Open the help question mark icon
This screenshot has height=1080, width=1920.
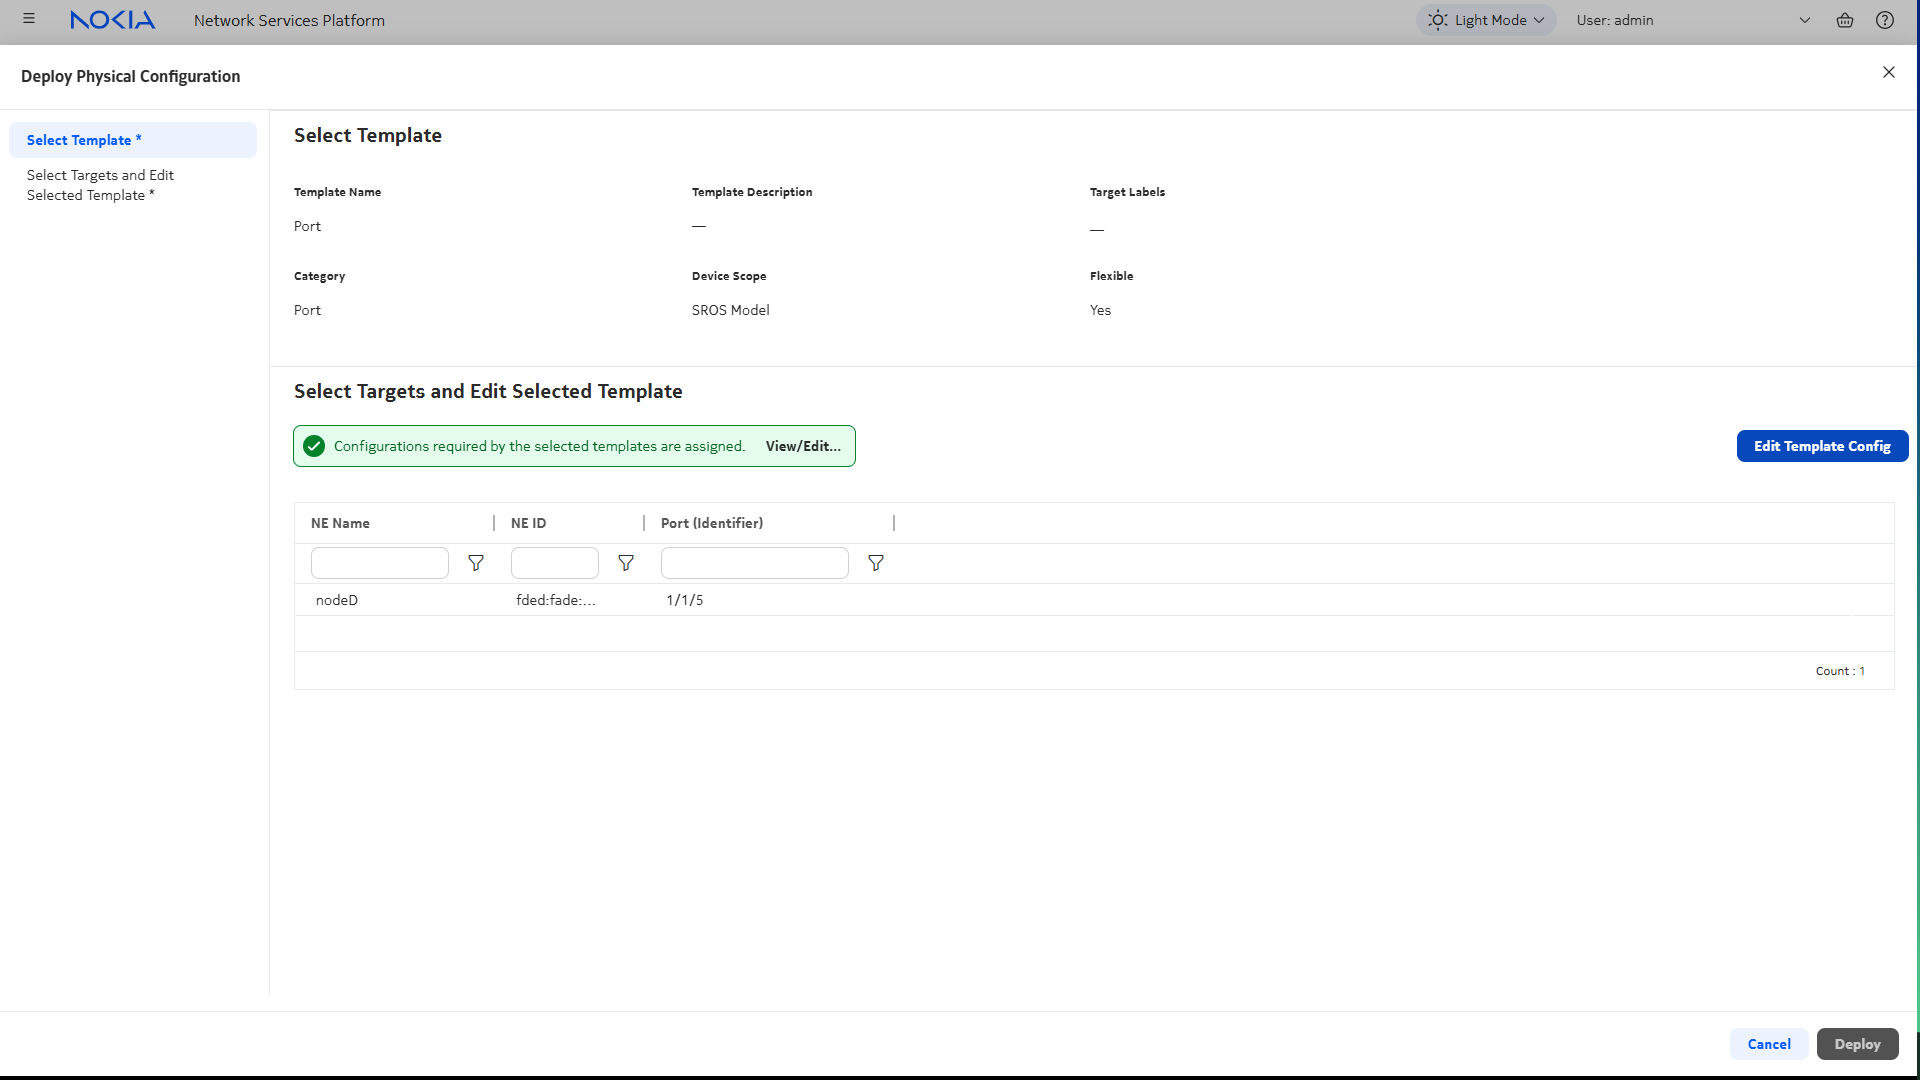coord(1884,20)
